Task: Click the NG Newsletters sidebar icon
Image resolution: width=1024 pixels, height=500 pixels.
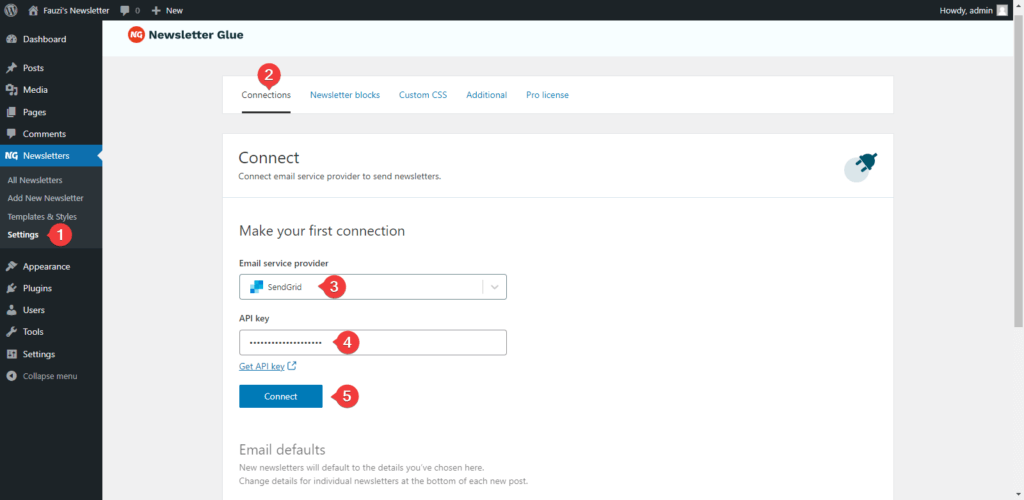Action: tap(11, 156)
